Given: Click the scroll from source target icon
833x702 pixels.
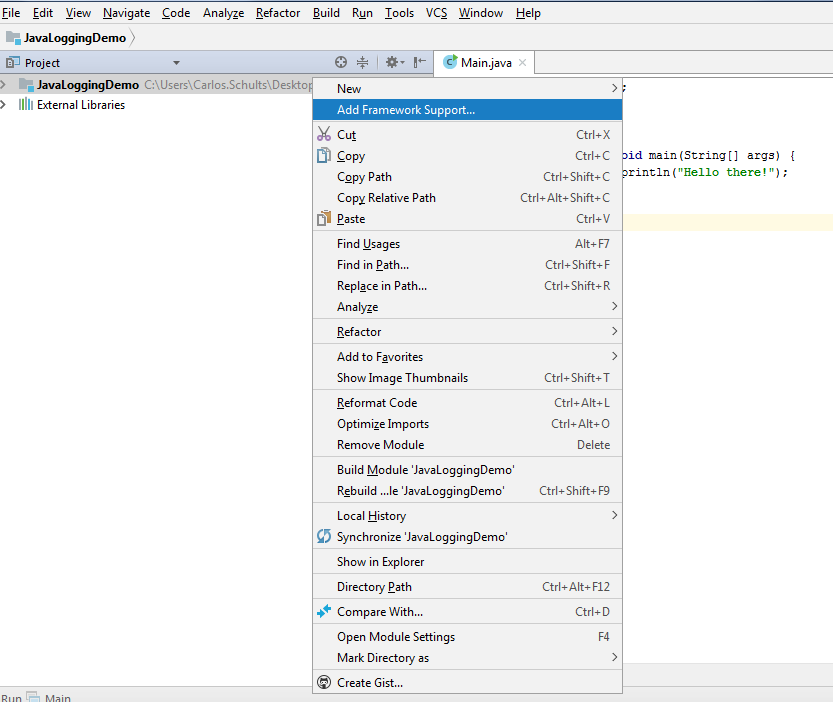Looking at the screenshot, I should click(341, 62).
